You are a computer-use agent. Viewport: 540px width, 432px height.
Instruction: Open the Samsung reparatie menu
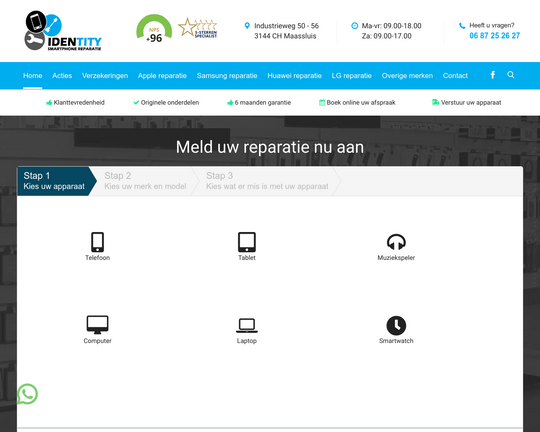pos(227,75)
